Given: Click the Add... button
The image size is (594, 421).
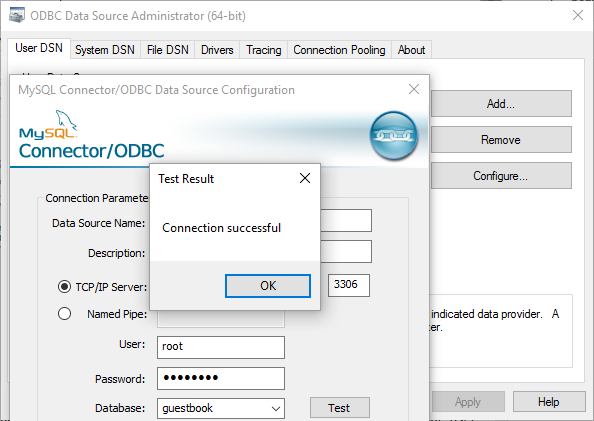Looking at the screenshot, I should tap(501, 103).
